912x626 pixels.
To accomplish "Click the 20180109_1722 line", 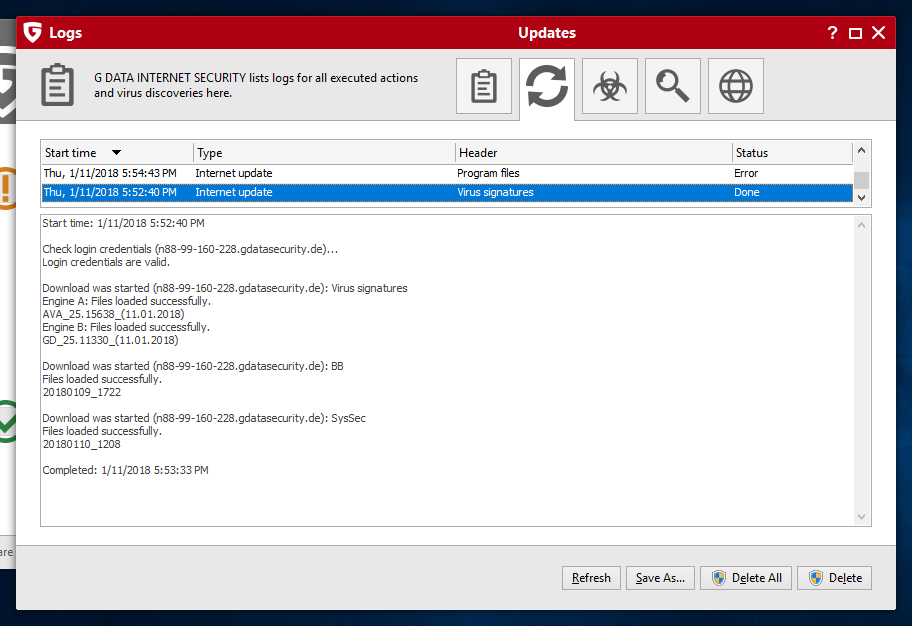I will coord(81,392).
